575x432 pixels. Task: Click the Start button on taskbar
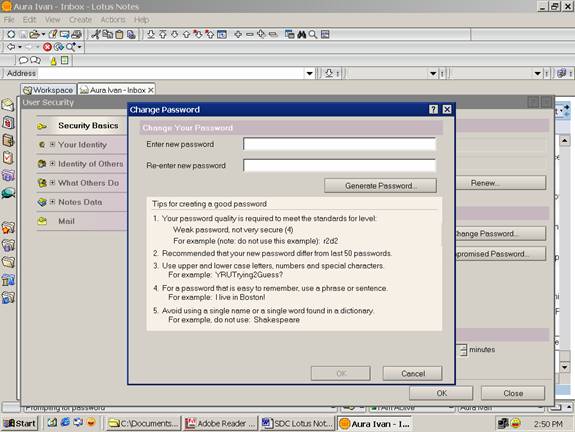coord(20,423)
